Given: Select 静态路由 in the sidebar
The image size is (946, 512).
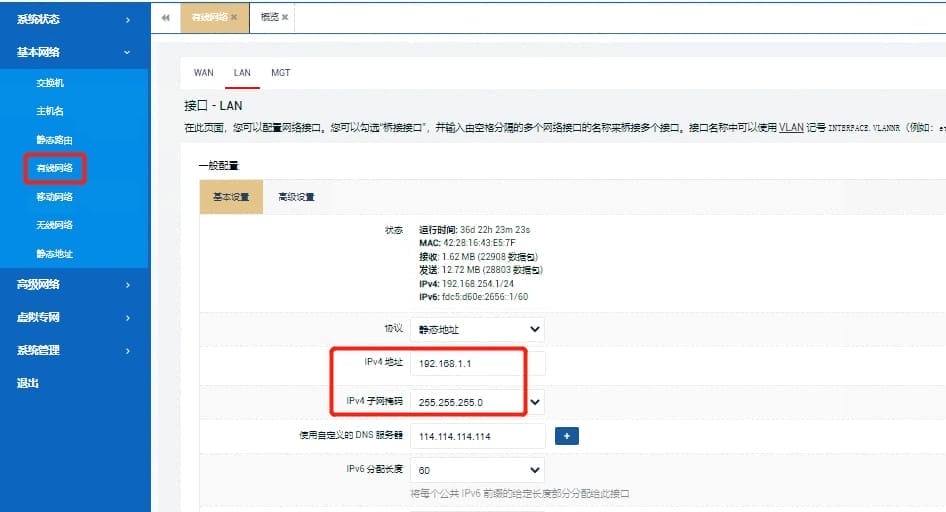Looking at the screenshot, I should (55, 140).
